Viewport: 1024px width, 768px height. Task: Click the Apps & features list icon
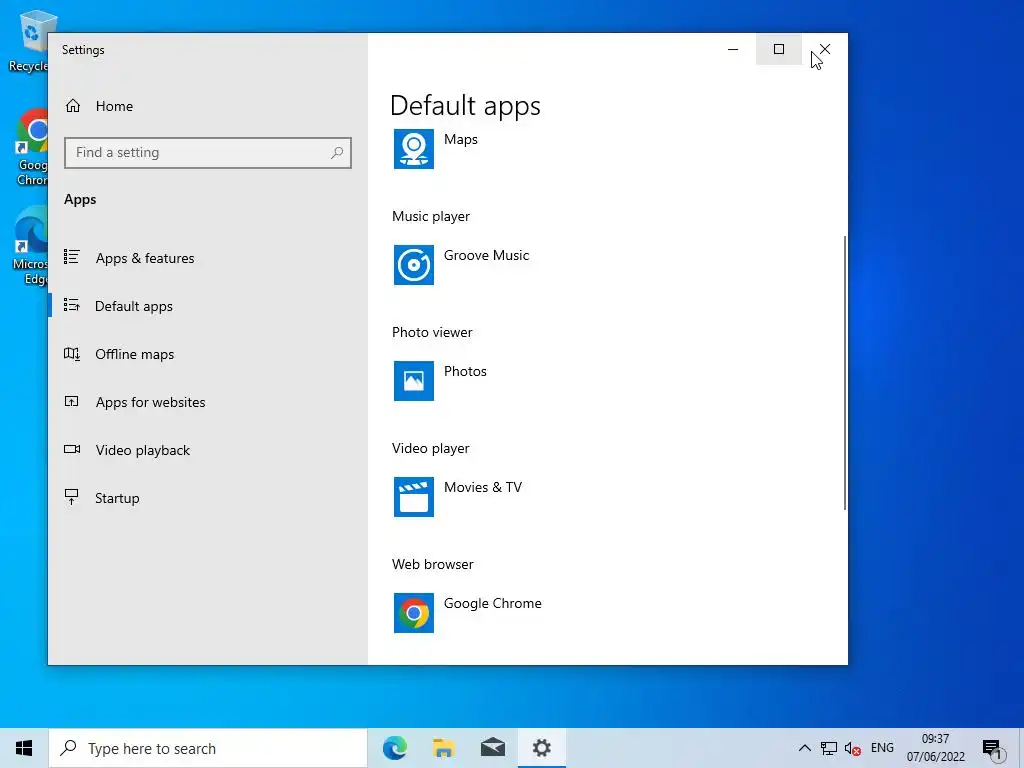pos(72,257)
